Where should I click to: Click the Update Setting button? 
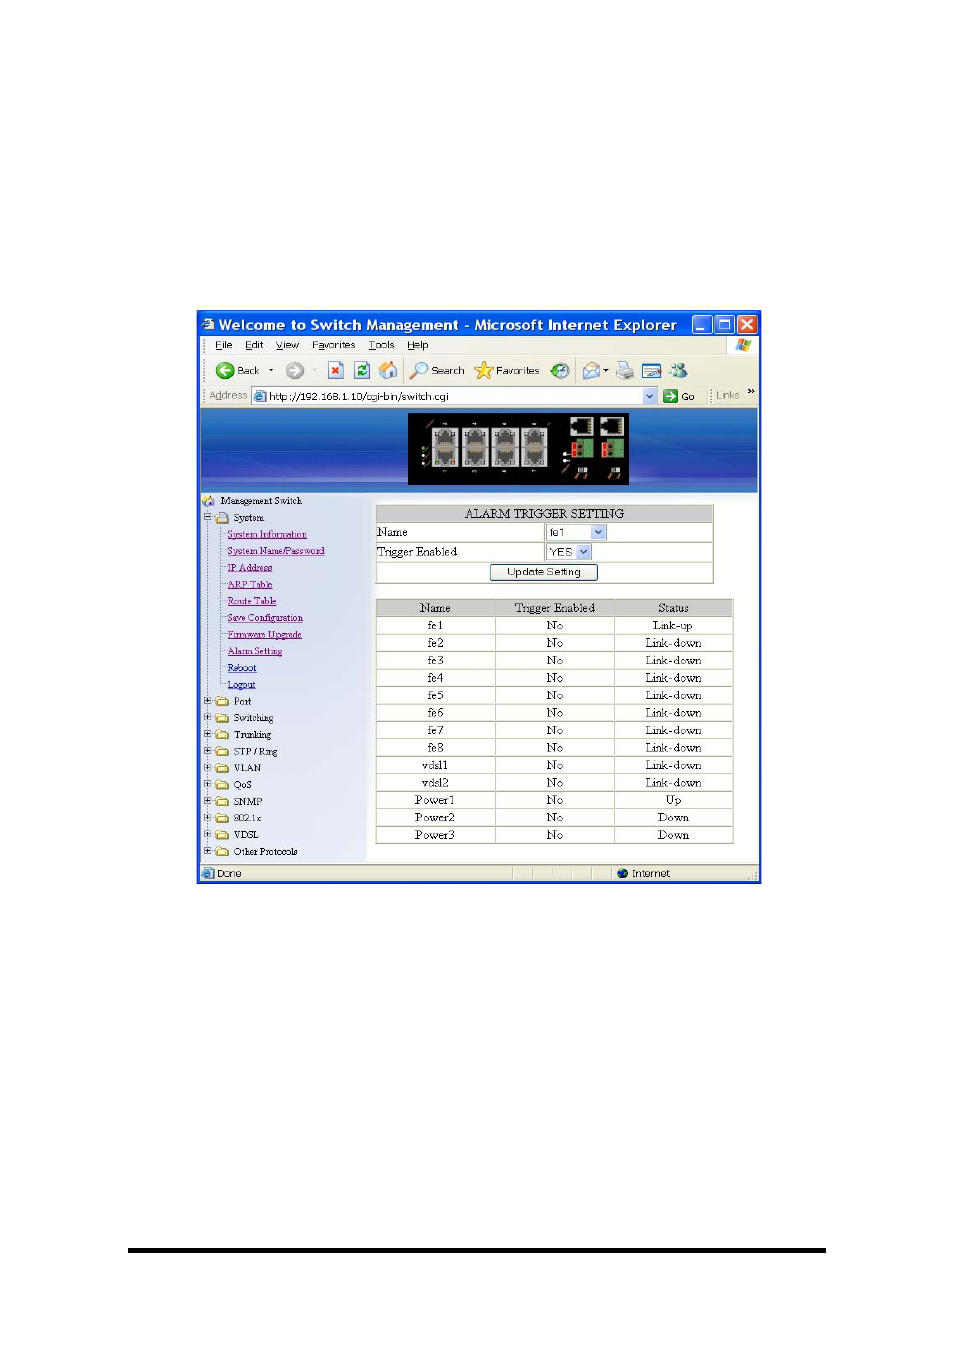(544, 572)
